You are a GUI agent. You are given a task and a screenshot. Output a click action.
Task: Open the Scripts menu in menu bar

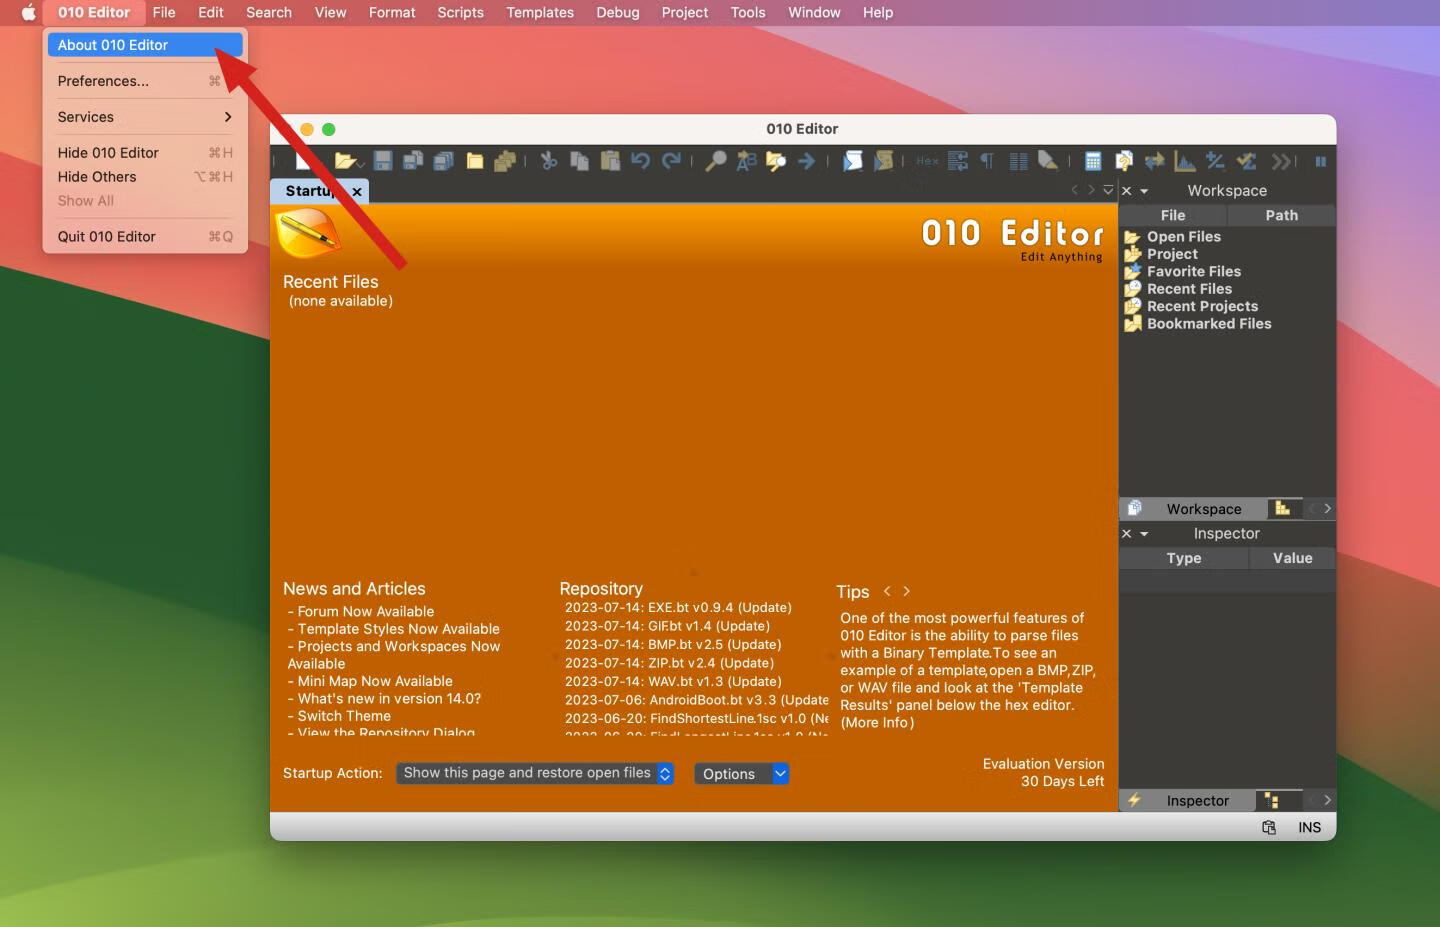pyautogui.click(x=460, y=12)
